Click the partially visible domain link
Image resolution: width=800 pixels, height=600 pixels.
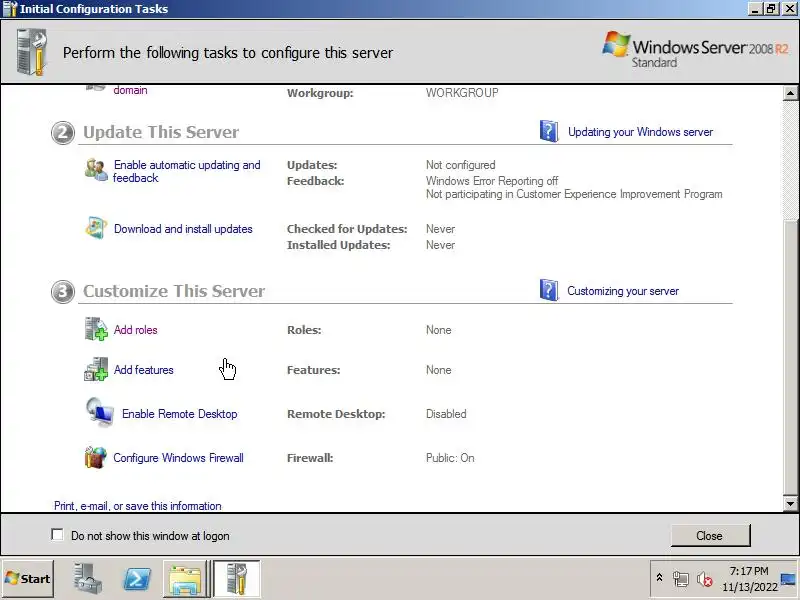pyautogui.click(x=130, y=90)
